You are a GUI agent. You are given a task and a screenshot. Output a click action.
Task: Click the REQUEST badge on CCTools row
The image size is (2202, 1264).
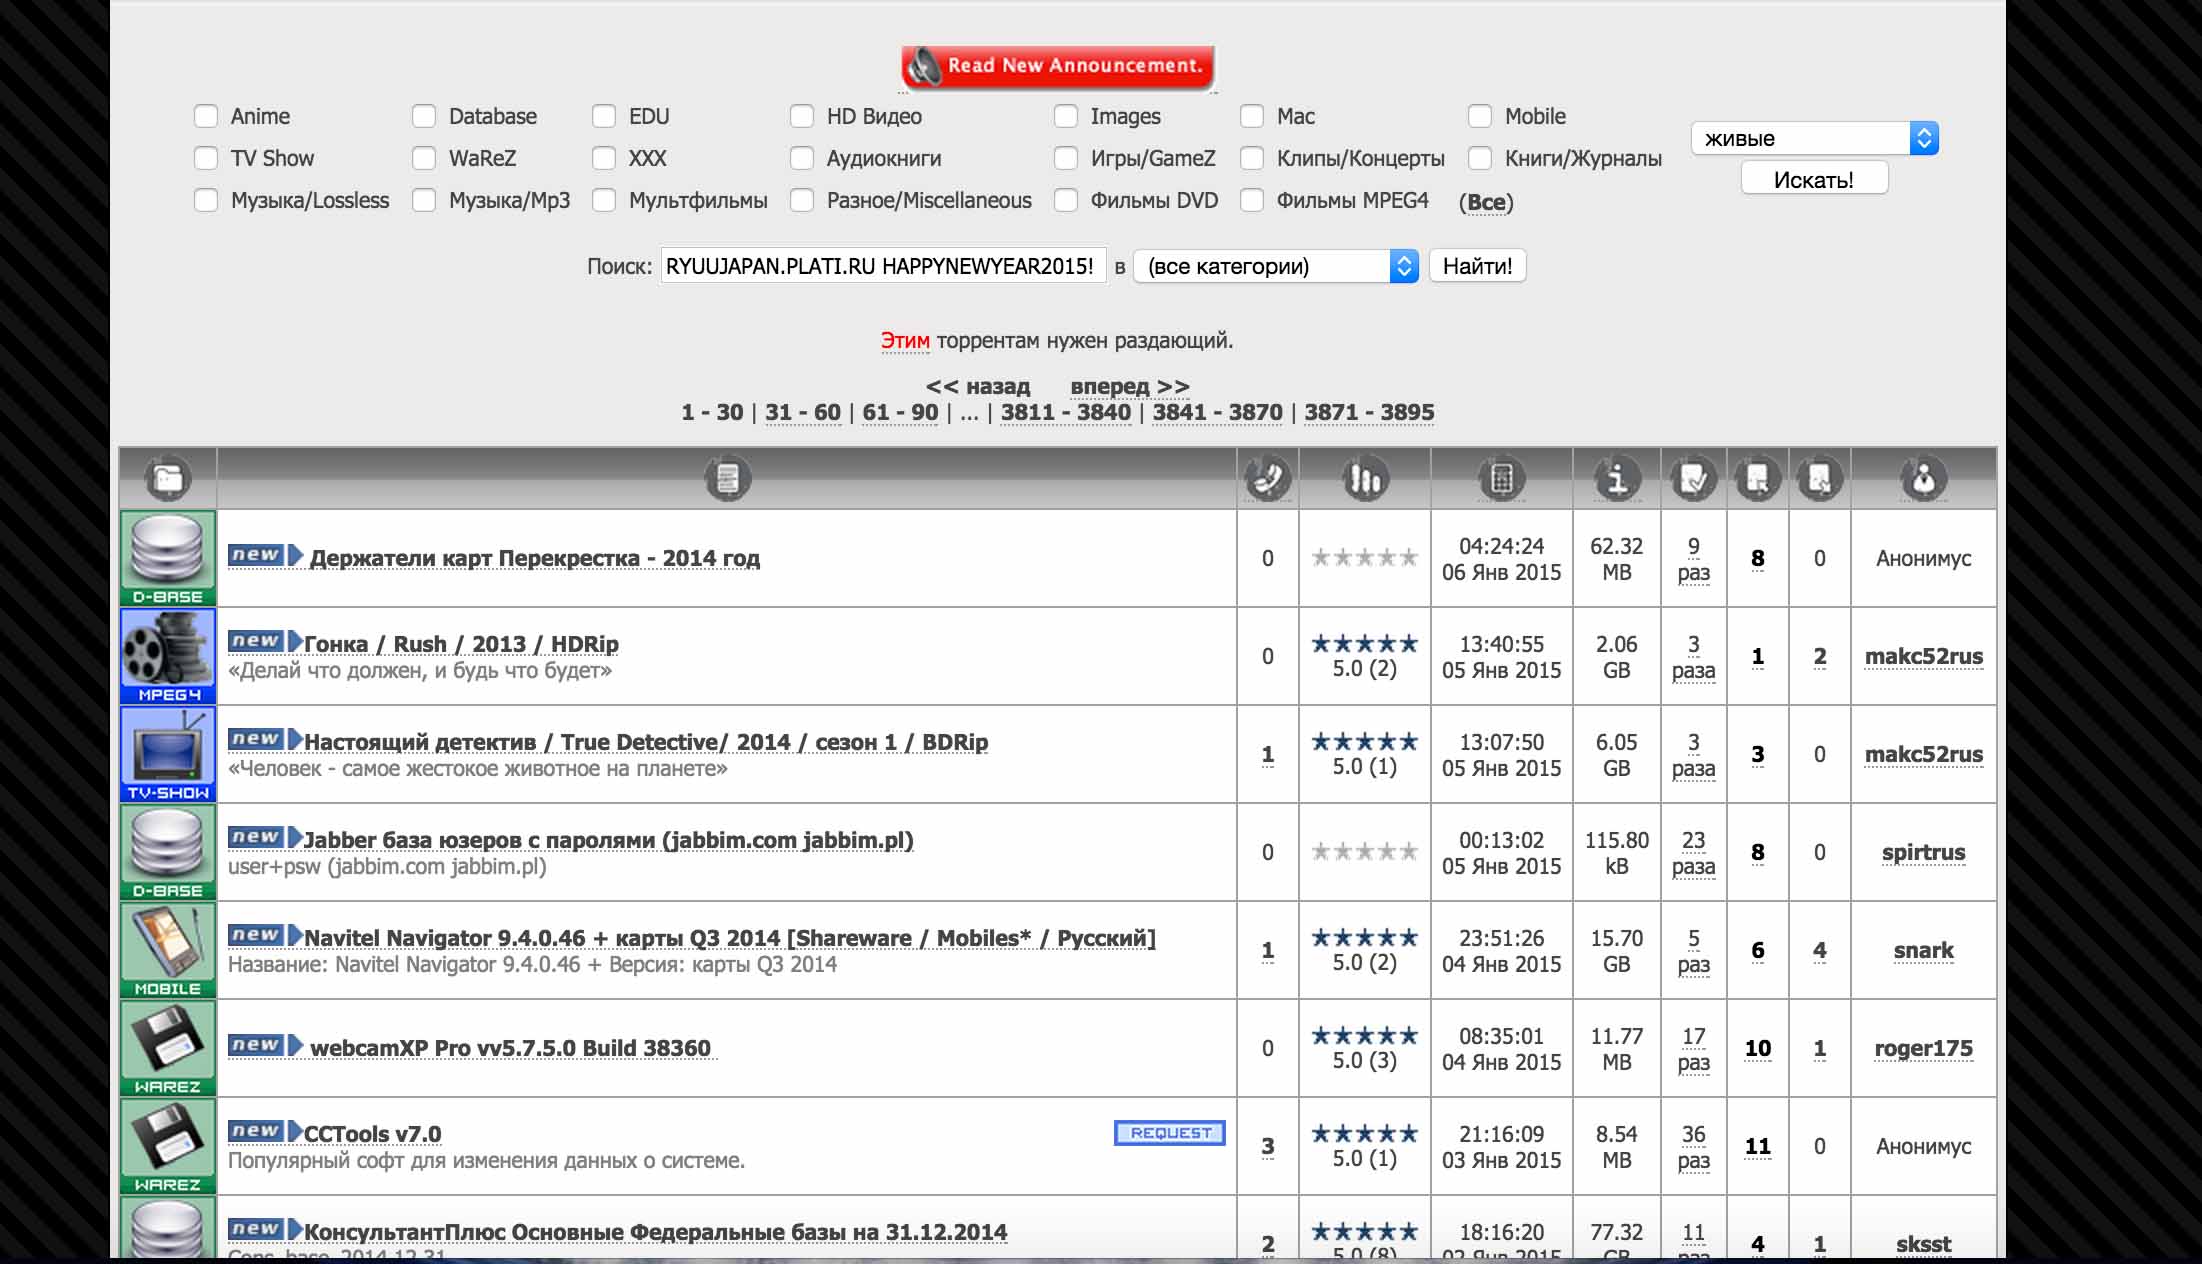coord(1169,1133)
